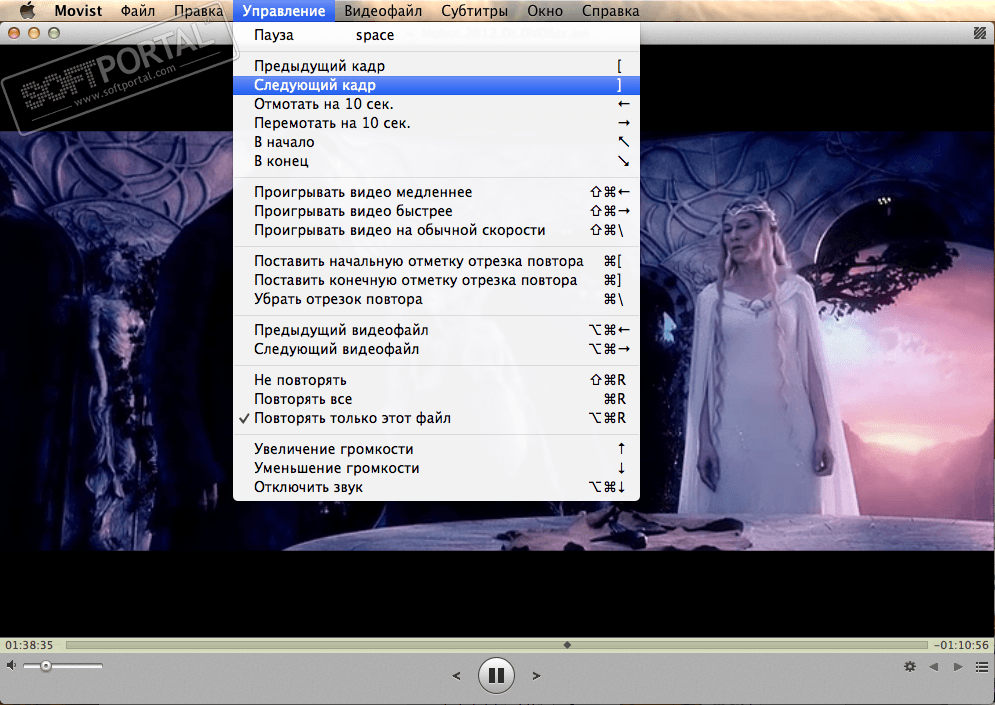Click remaining time -01:10:56
This screenshot has width=995, height=705.
pyautogui.click(x=961, y=645)
